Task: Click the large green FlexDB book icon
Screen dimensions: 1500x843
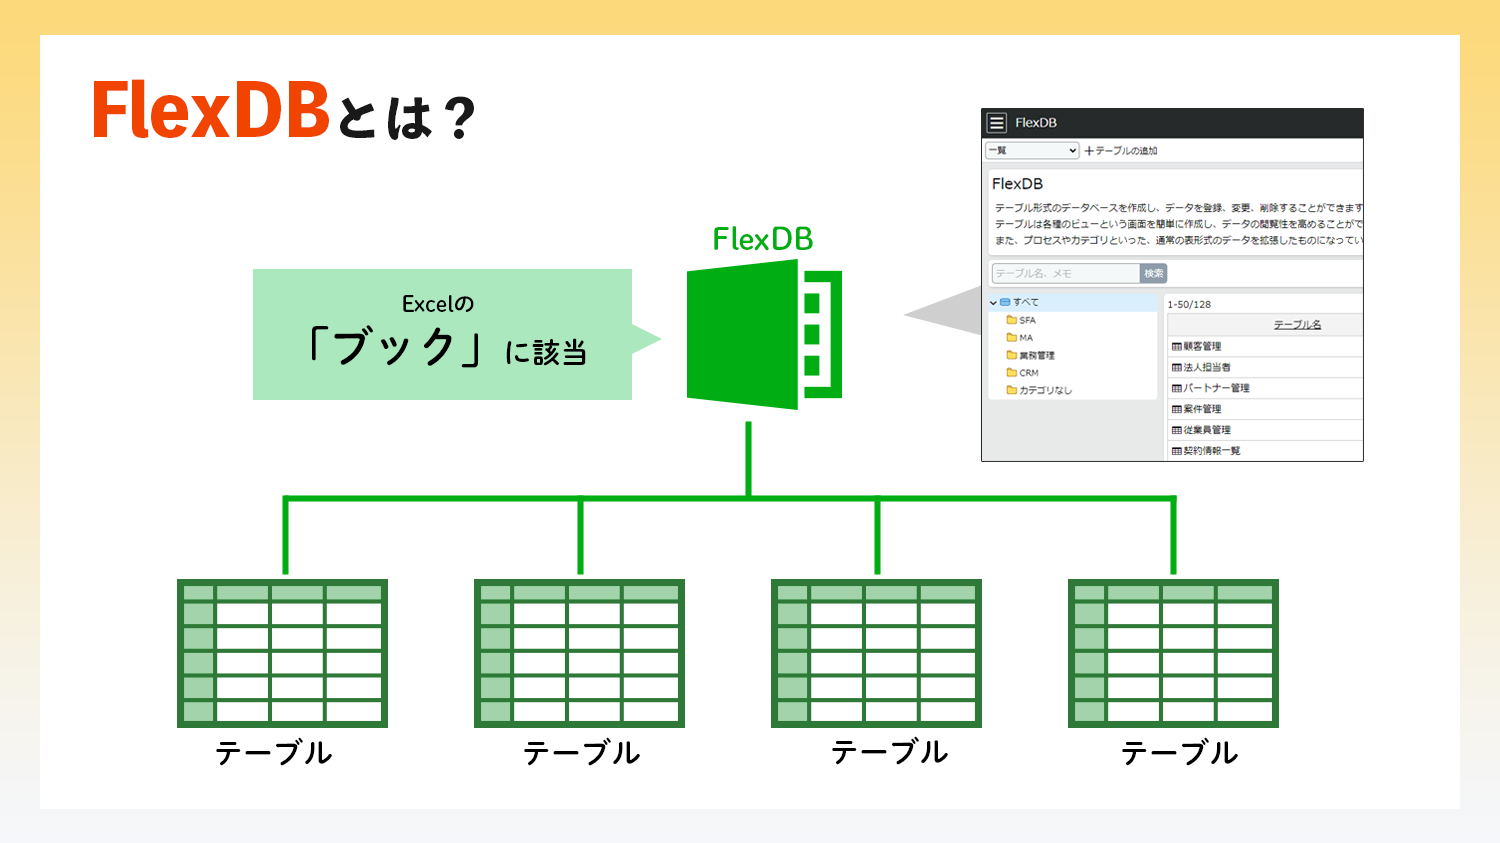Action: (764, 334)
